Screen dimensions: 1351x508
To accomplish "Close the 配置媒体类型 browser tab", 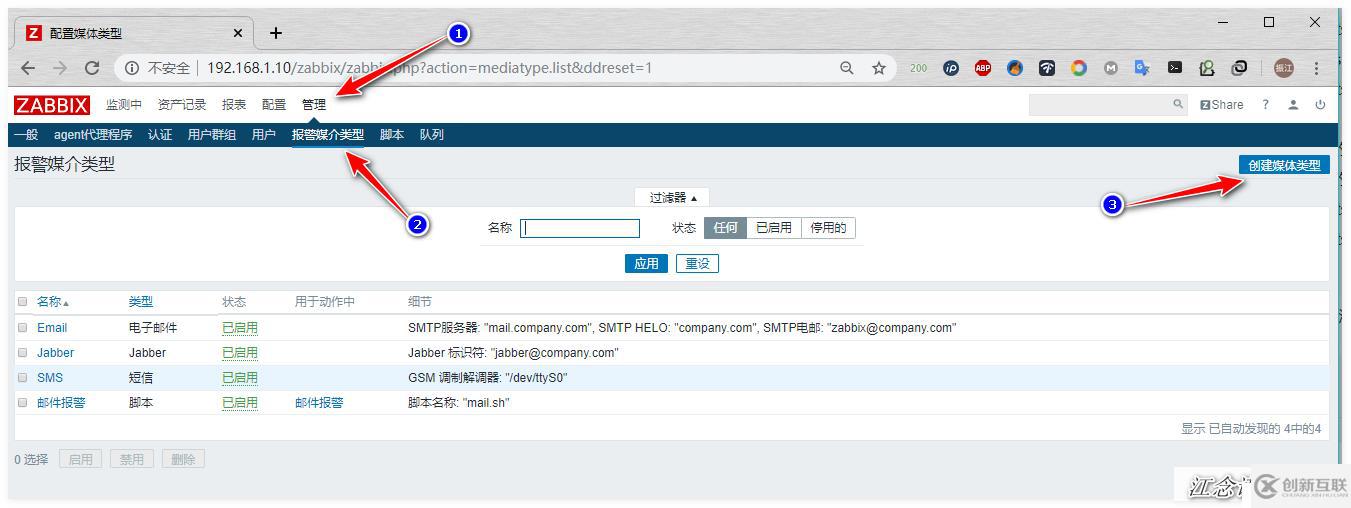I will click(x=237, y=33).
